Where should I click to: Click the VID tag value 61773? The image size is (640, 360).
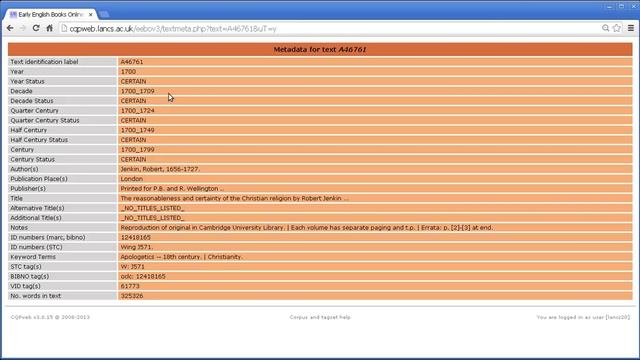[130, 286]
